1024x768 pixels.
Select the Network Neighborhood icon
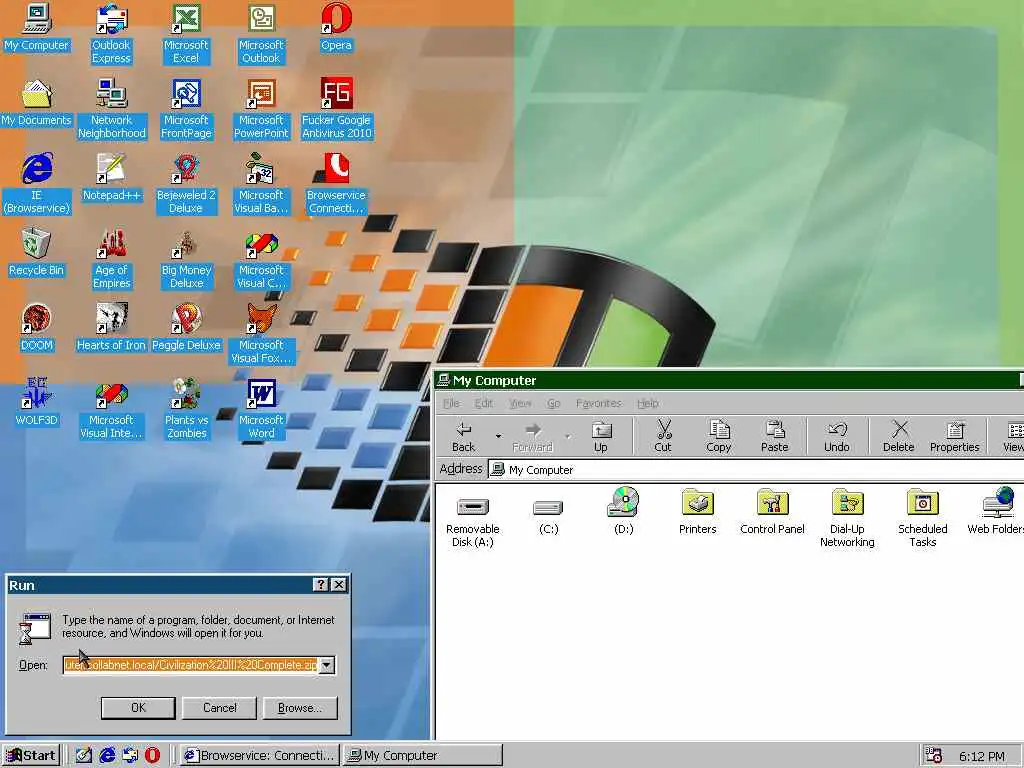pyautogui.click(x=111, y=109)
